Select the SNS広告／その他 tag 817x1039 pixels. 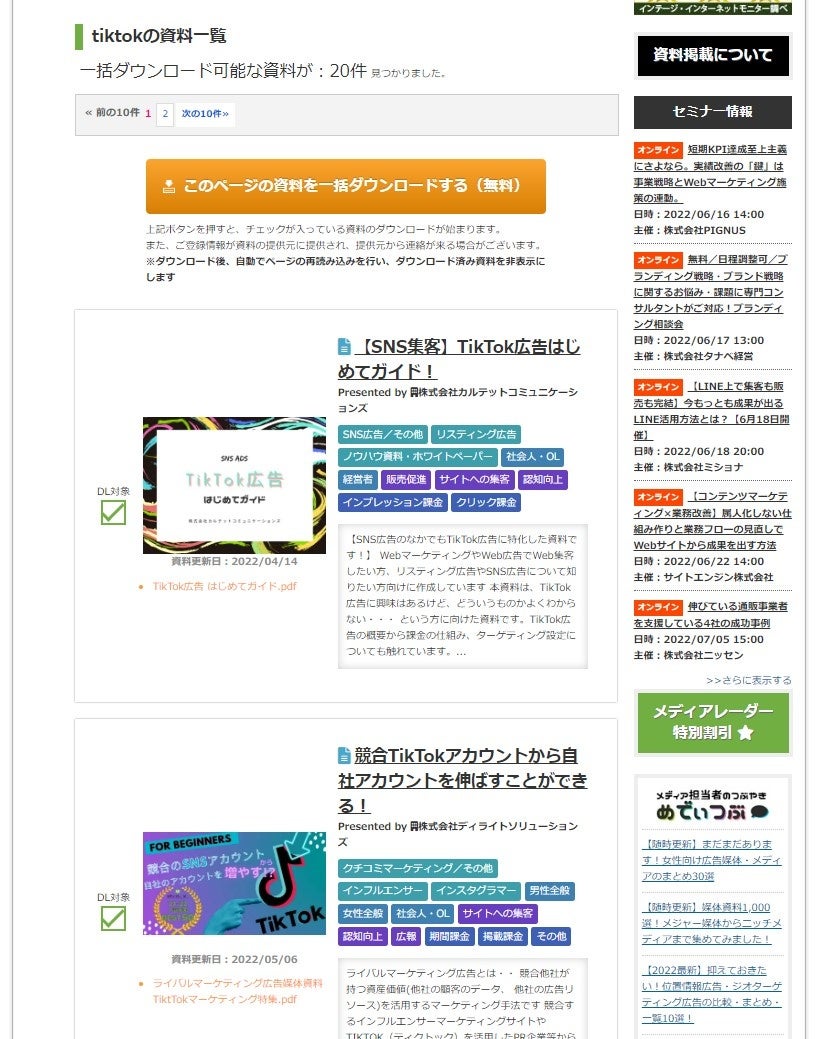[383, 435]
